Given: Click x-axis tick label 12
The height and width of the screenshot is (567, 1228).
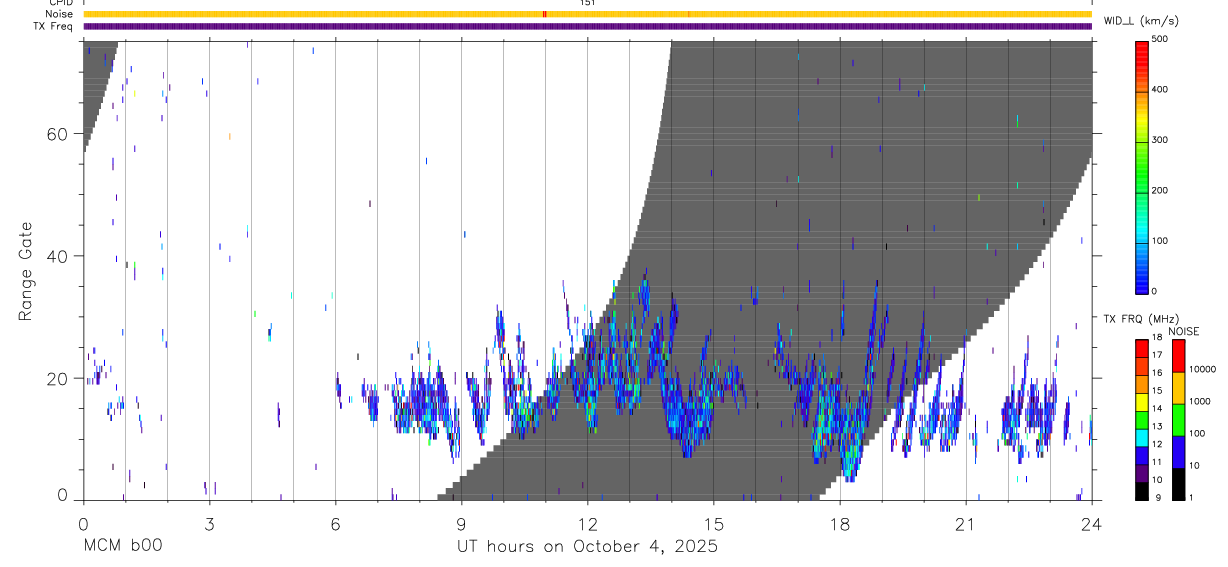Looking at the screenshot, I should [588, 523].
